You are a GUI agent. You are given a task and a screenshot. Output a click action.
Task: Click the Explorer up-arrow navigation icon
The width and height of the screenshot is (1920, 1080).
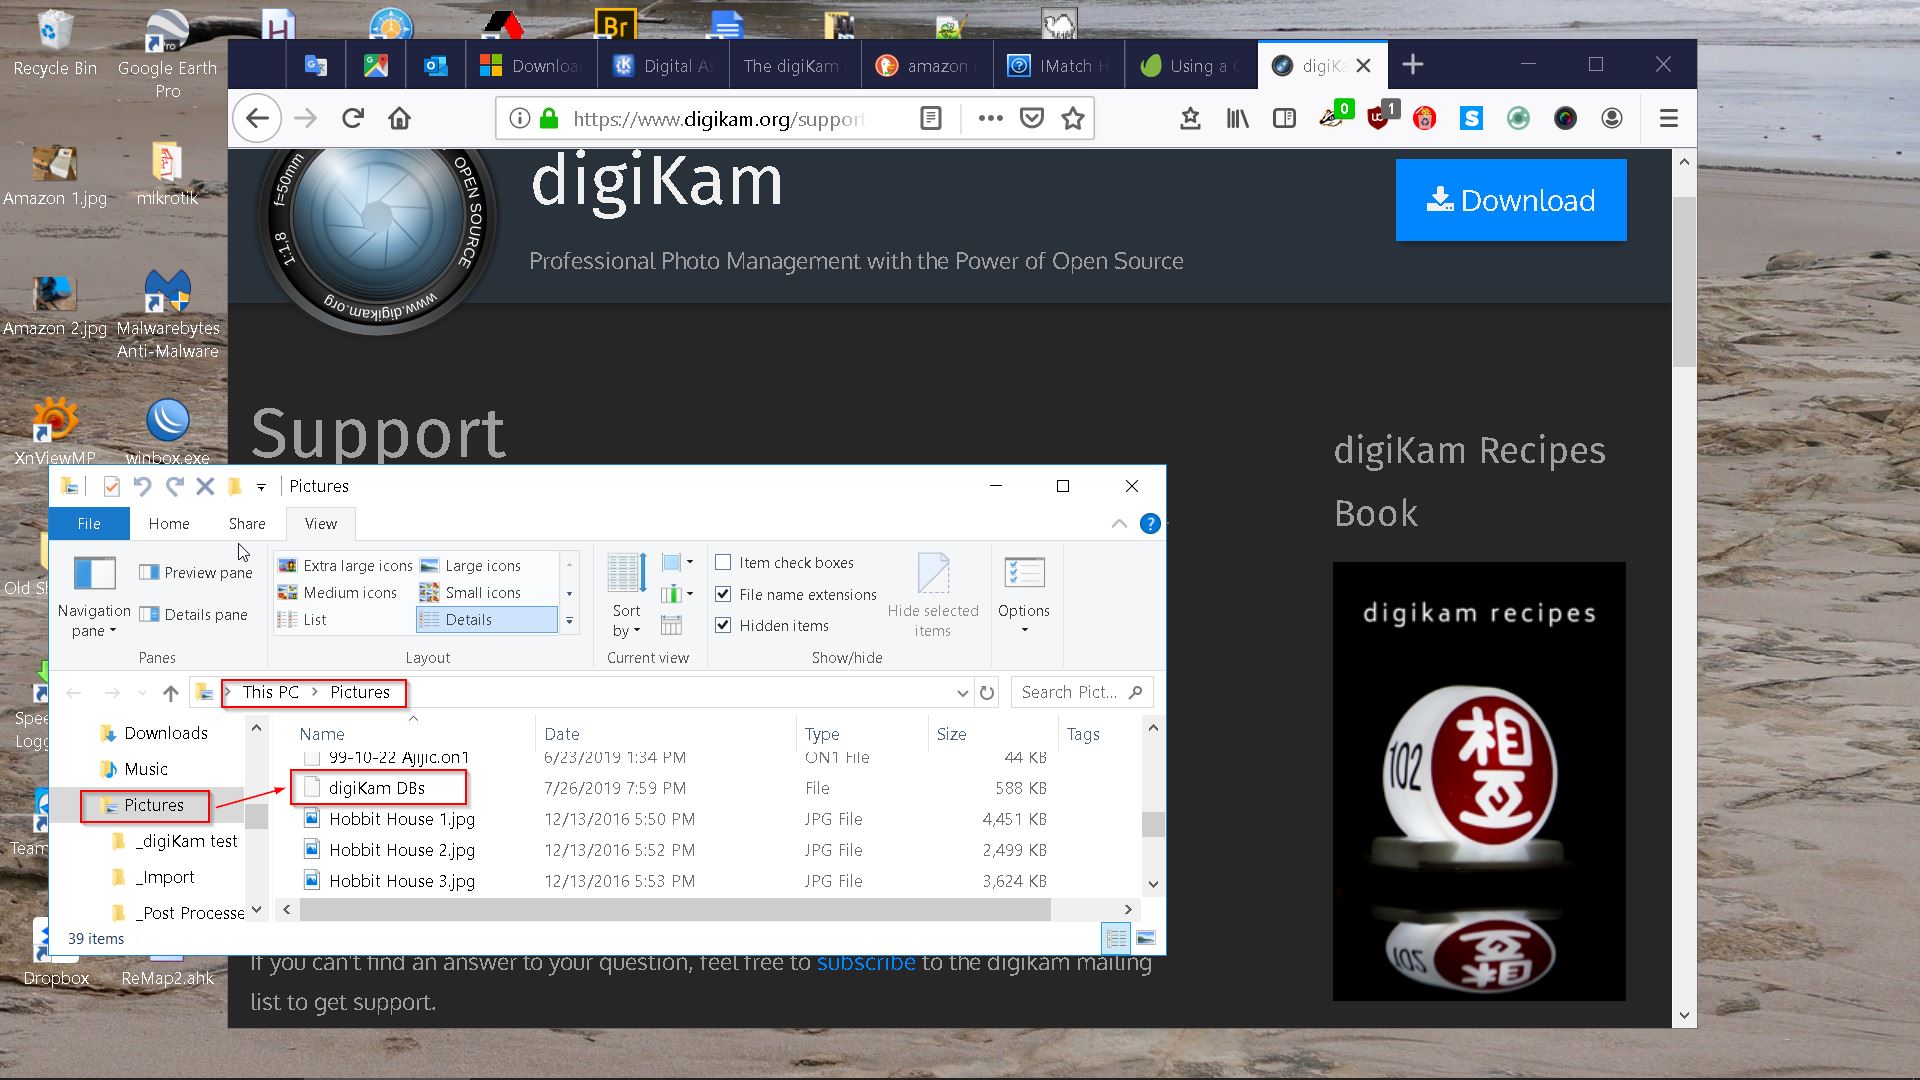(171, 693)
